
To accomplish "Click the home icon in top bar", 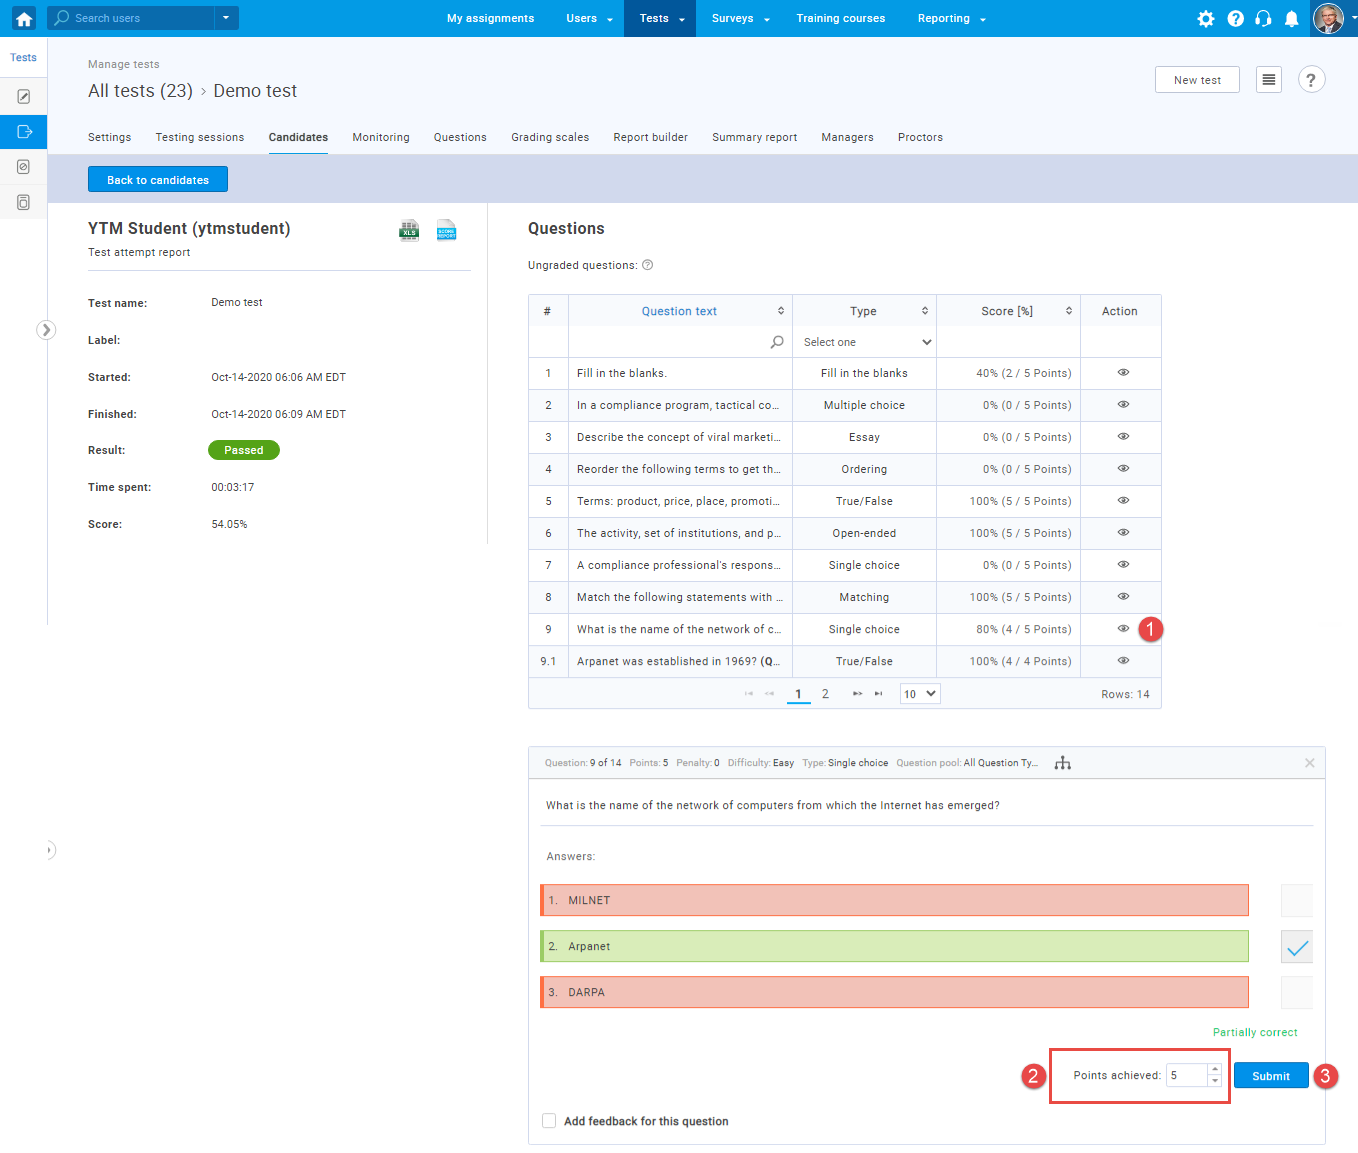I will (x=24, y=18).
